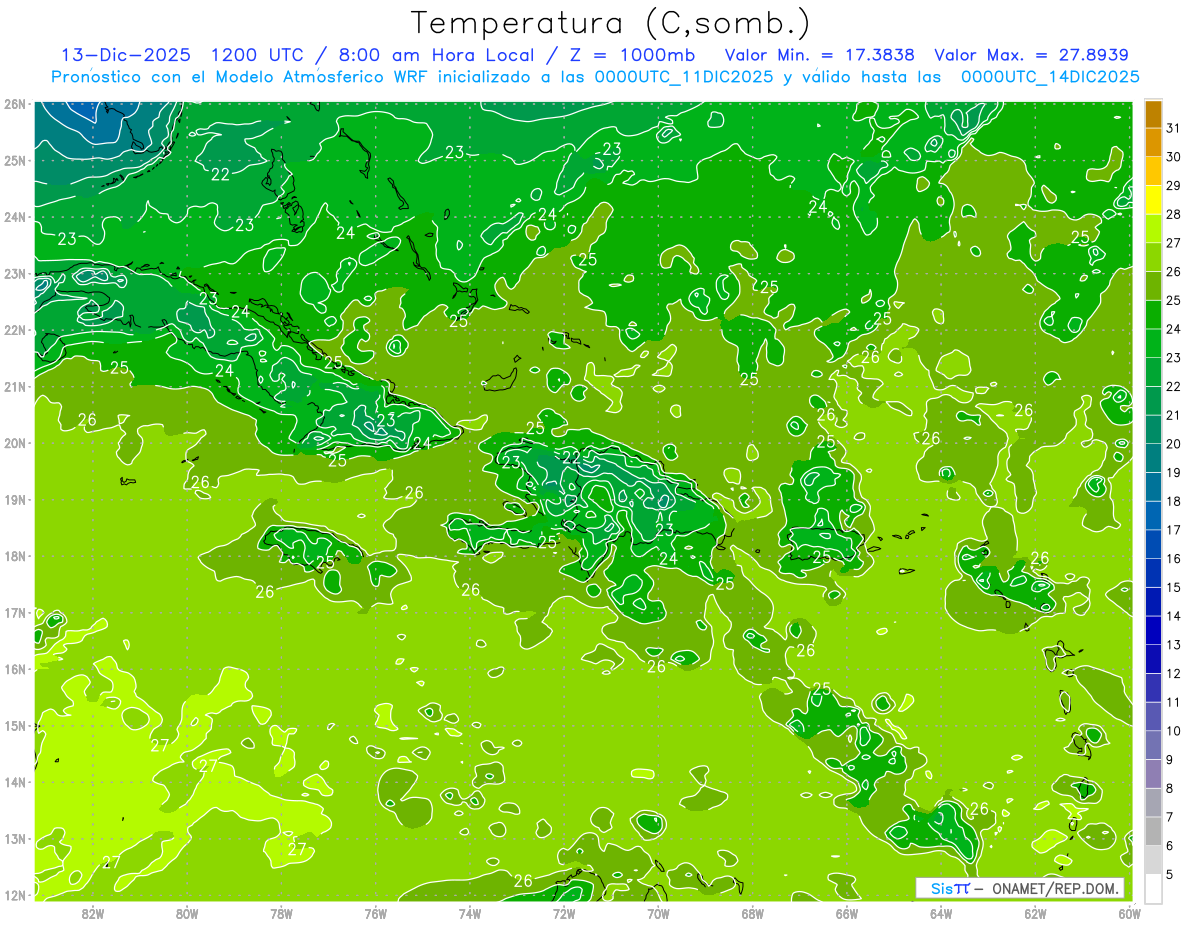The image size is (1200, 927).
Task: Pick the light green swatch between 26 and 27
Action: click(1153, 257)
